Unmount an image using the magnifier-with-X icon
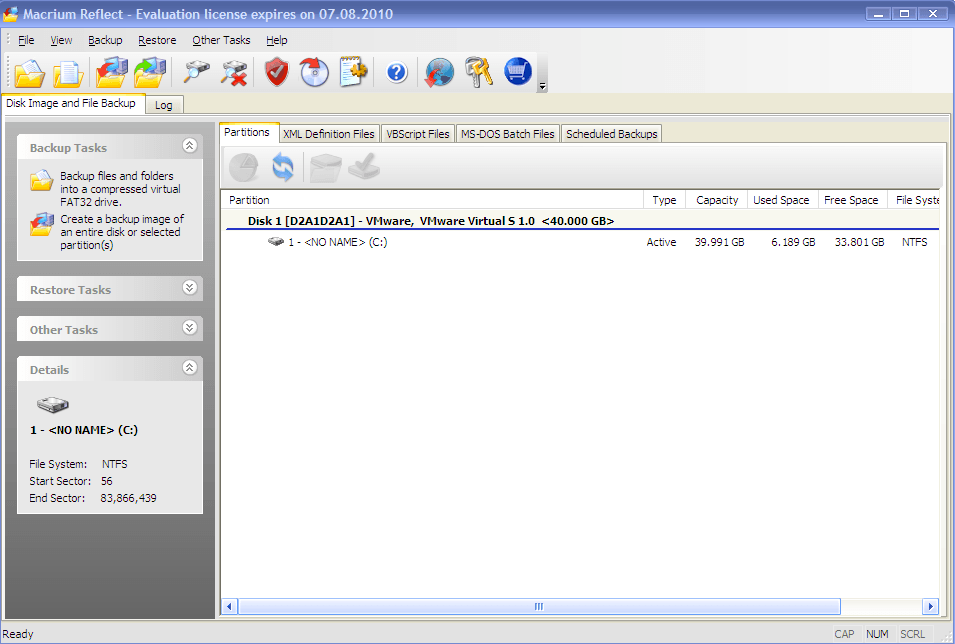This screenshot has height=644, width=955. pos(235,72)
